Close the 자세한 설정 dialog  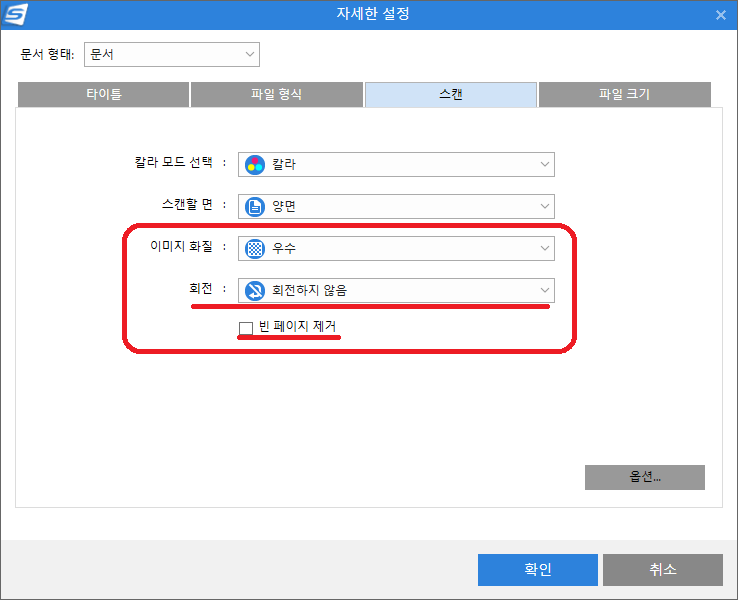[721, 15]
